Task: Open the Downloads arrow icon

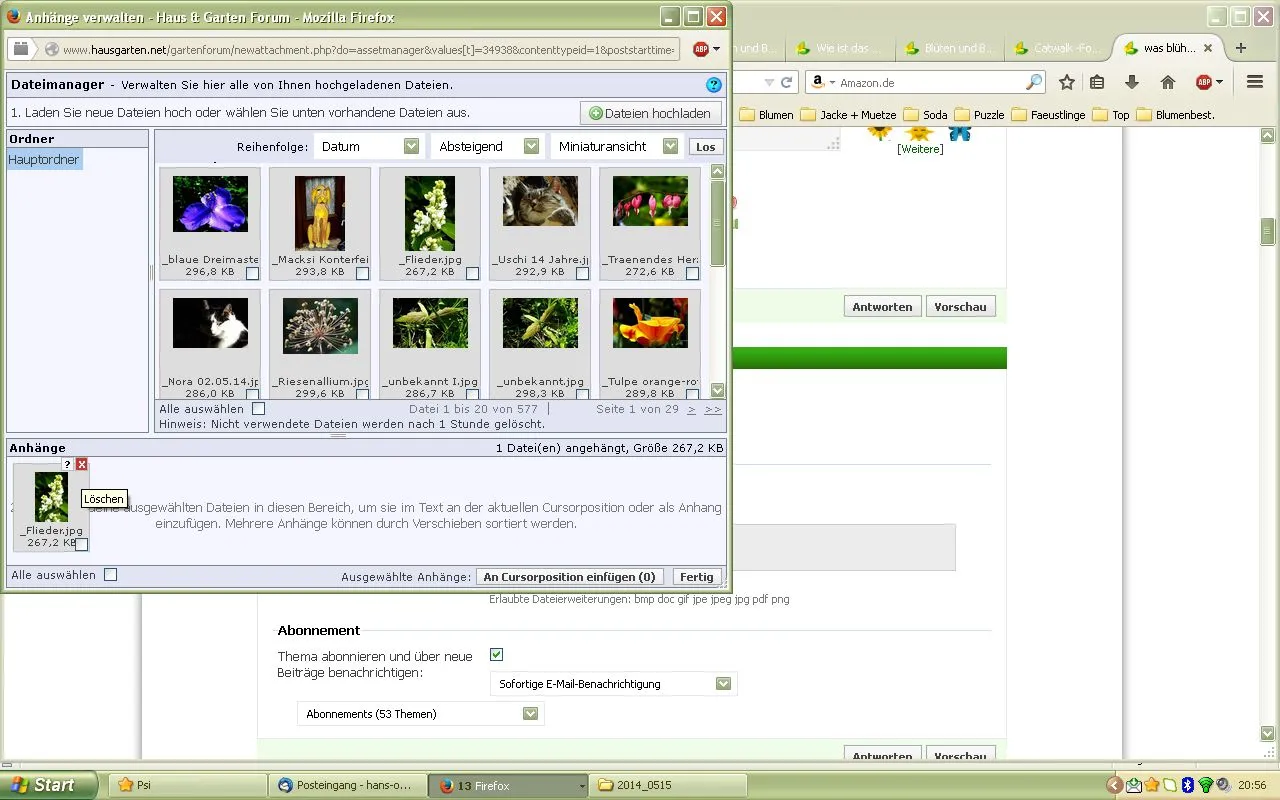Action: click(x=1132, y=83)
